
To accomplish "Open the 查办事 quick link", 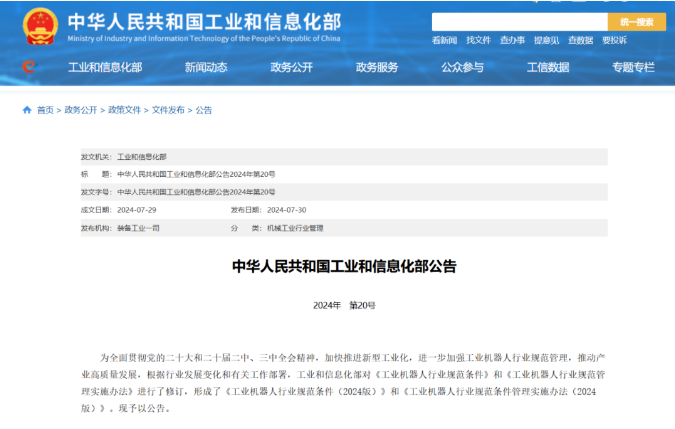I will click(x=512, y=40).
